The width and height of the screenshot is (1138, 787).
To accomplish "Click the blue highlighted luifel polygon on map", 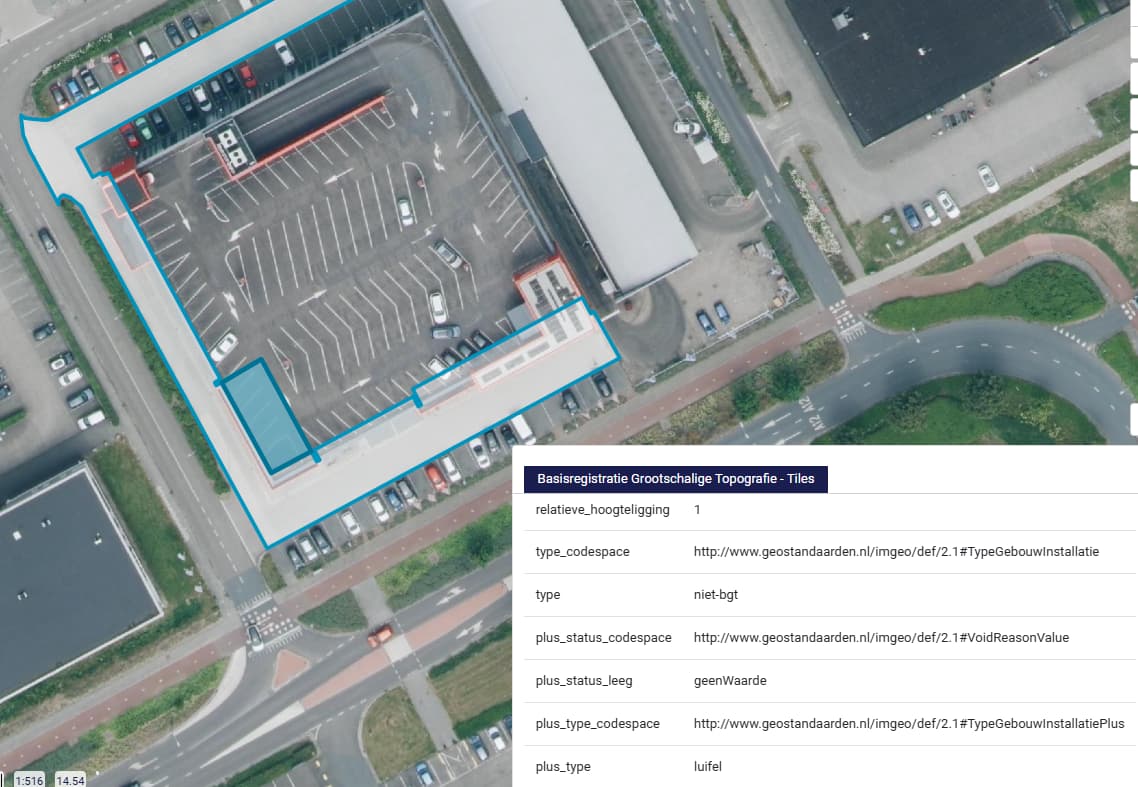I will pos(267,417).
